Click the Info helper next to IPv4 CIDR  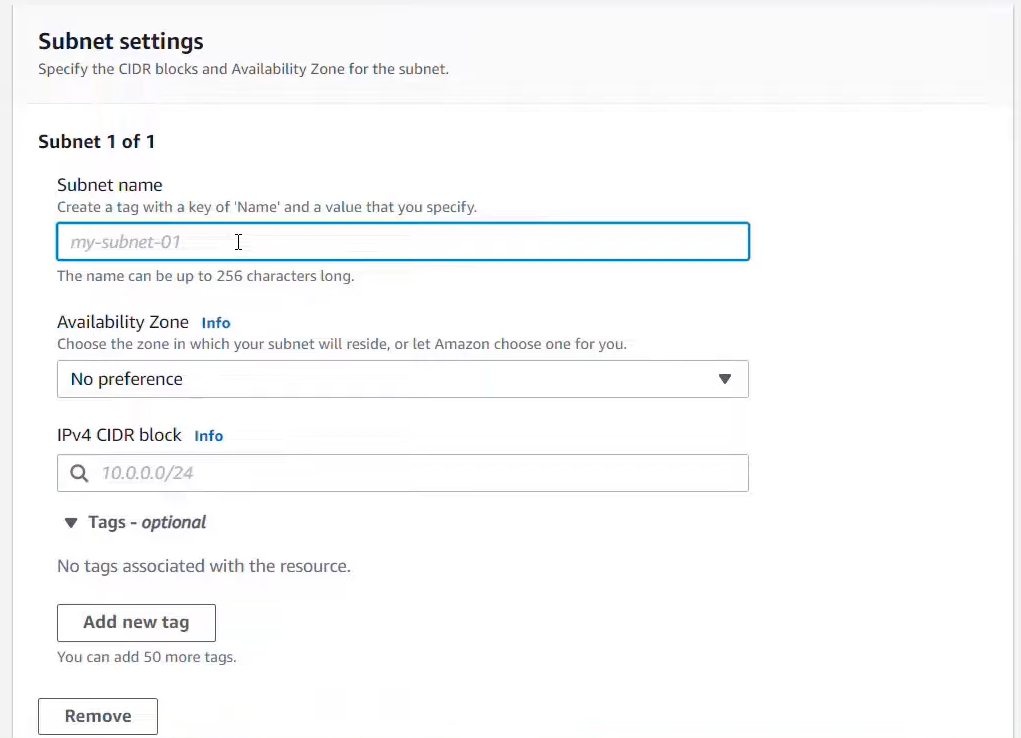[209, 435]
